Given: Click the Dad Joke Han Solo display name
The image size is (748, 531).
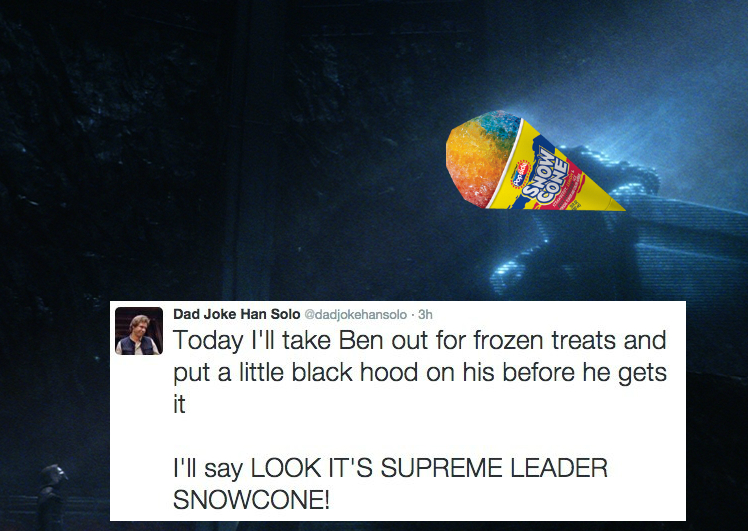Looking at the screenshot, I should (236, 314).
